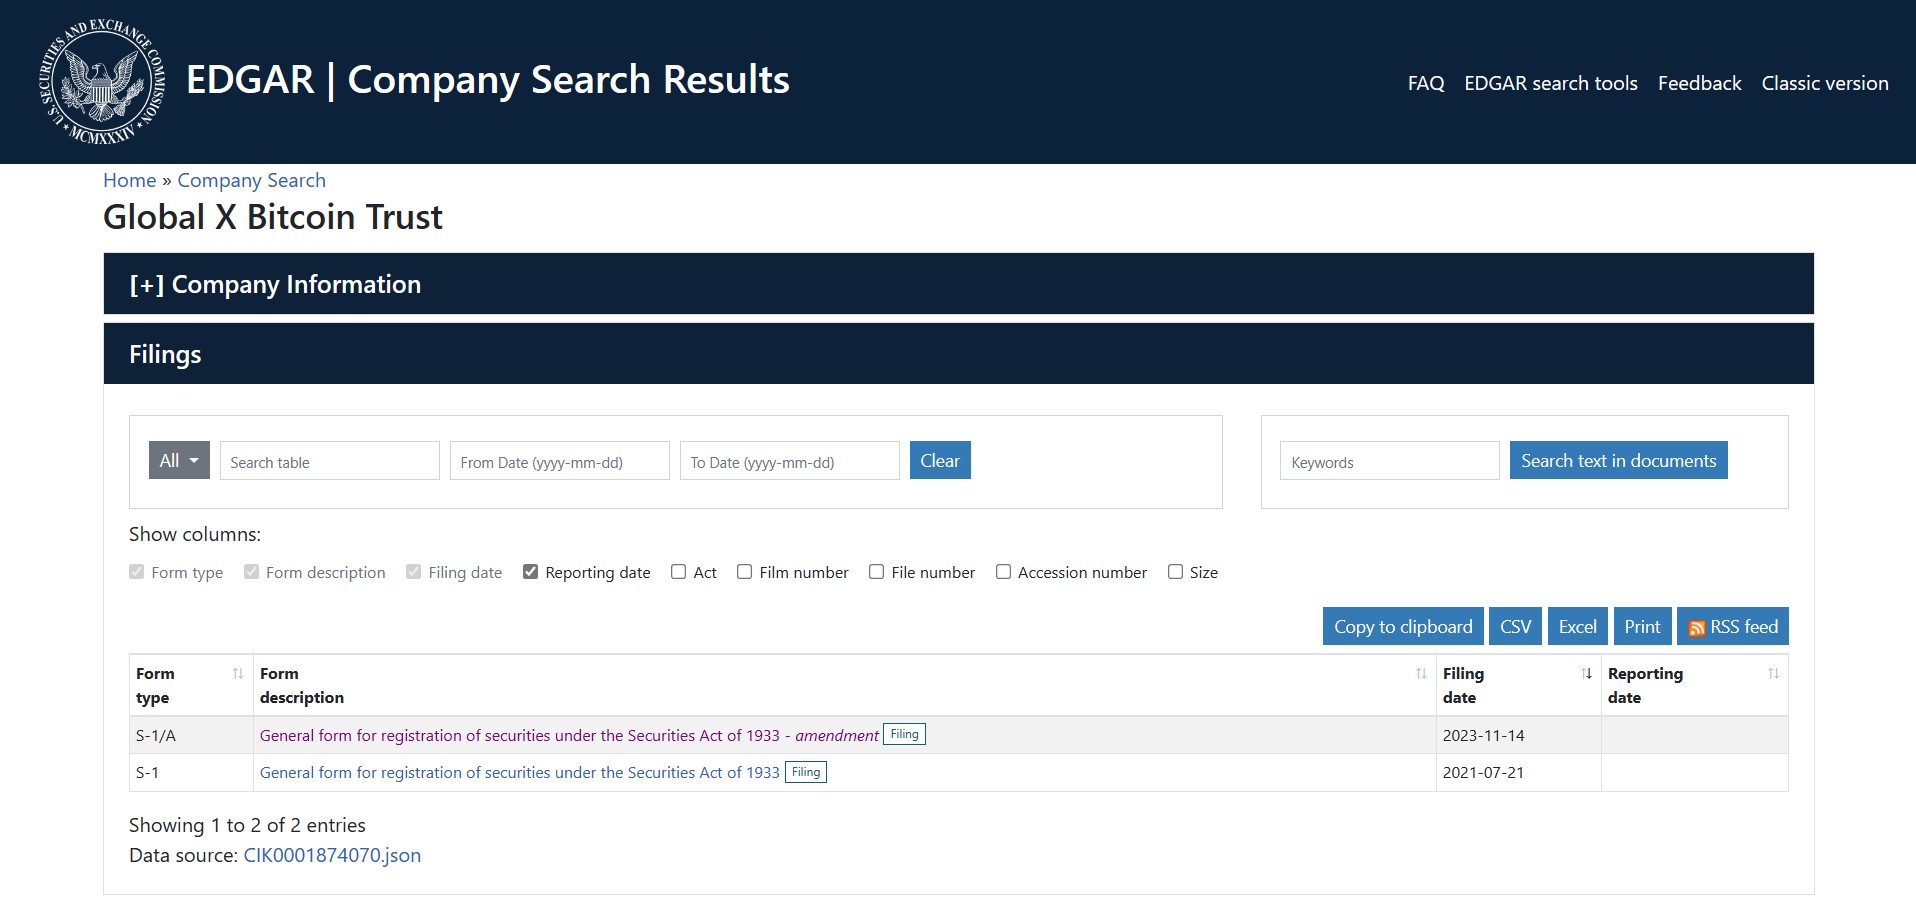Click the RSS feed button
This screenshot has height=910, width=1916.
click(1732, 627)
